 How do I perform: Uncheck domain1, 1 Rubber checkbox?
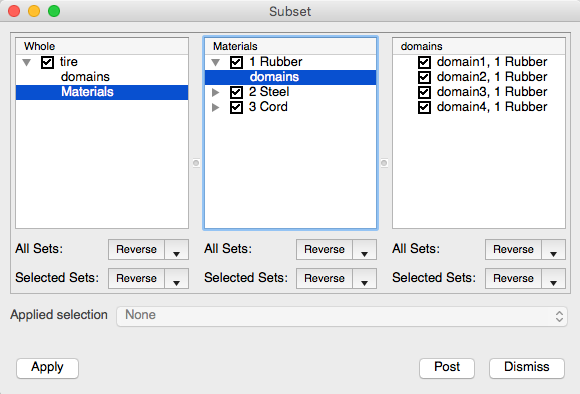[424, 62]
